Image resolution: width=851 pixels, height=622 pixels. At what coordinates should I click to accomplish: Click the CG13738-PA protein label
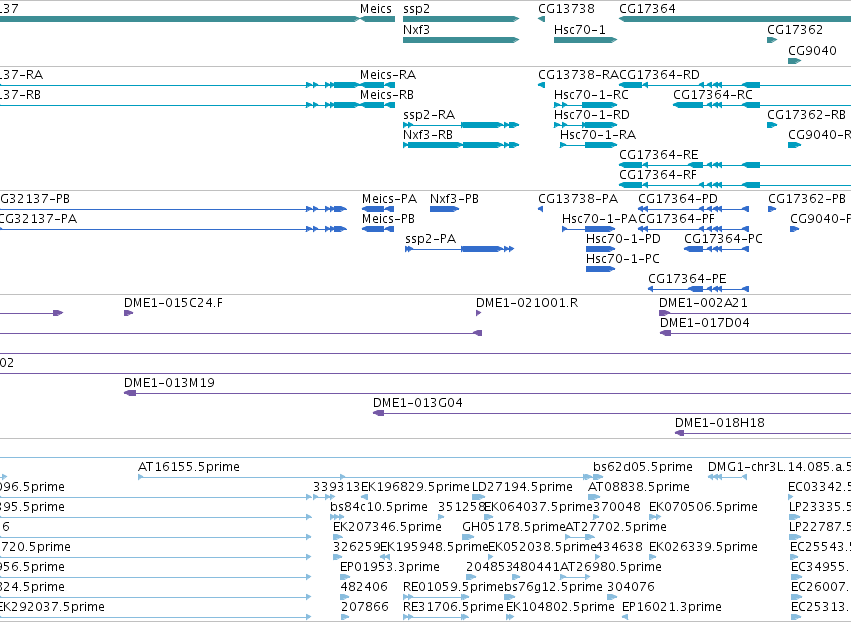click(x=577, y=199)
